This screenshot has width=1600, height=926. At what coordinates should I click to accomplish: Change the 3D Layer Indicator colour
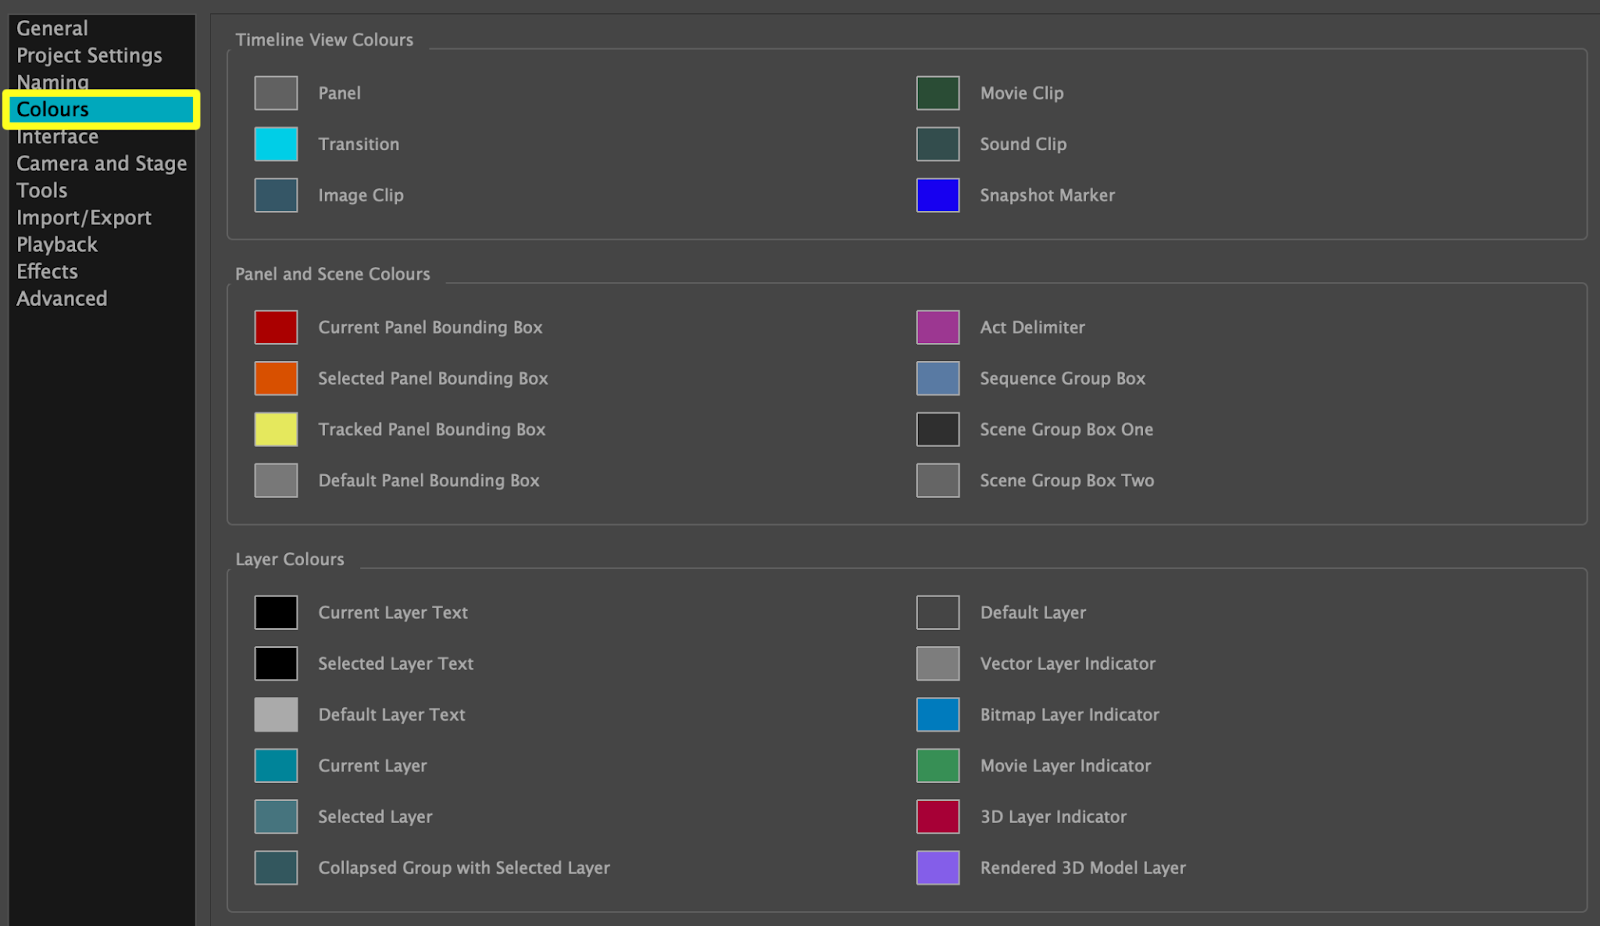937,816
